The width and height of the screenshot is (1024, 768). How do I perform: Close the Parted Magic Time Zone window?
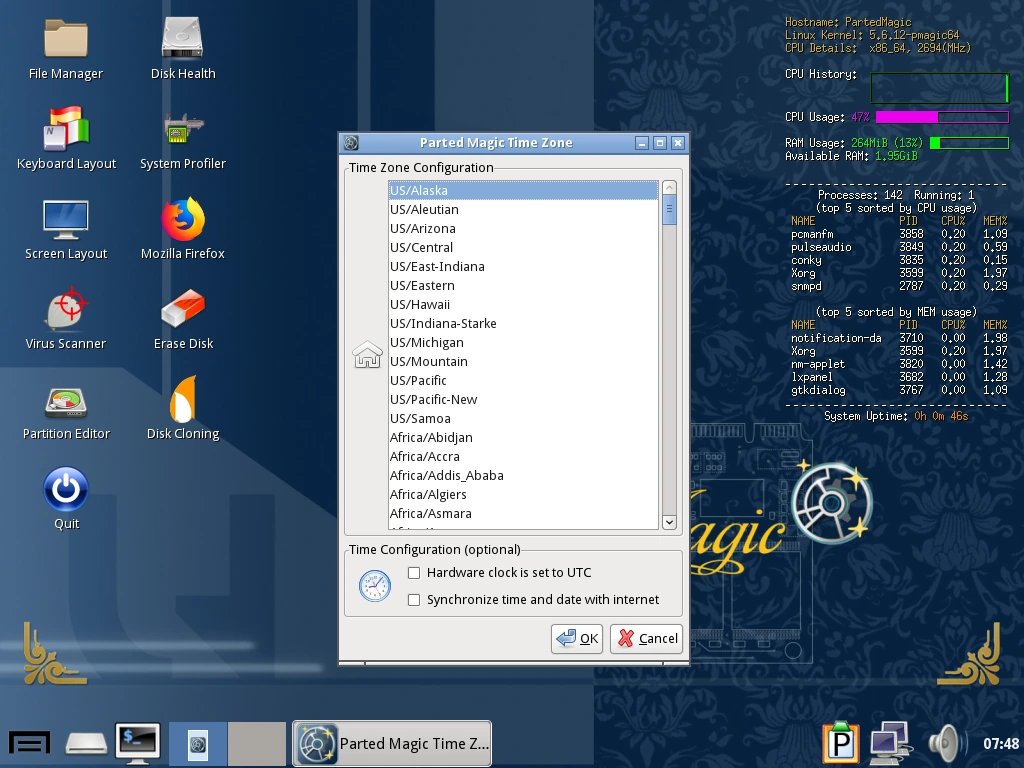pyautogui.click(x=678, y=143)
